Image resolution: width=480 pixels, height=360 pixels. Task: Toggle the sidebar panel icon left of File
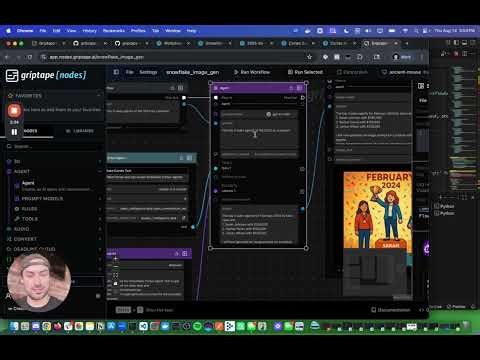pos(116,72)
